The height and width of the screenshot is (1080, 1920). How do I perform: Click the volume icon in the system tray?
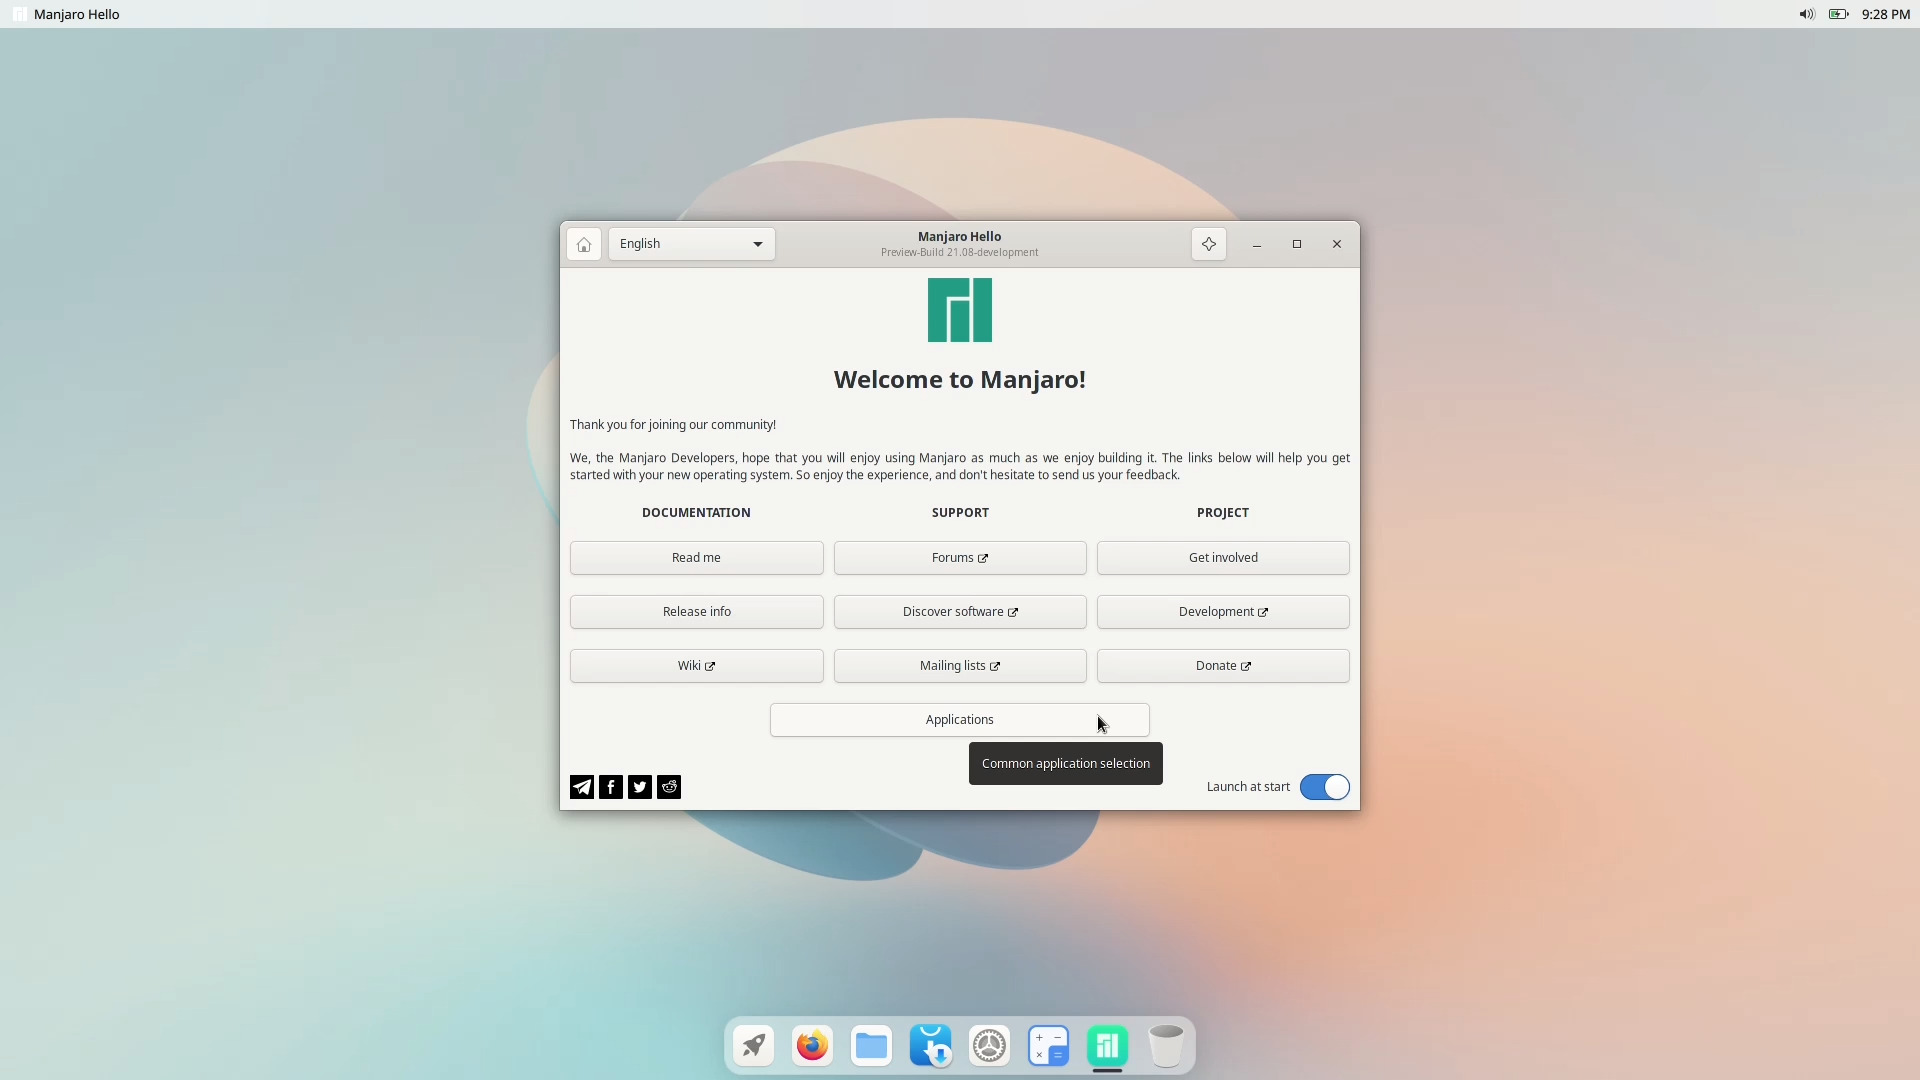(1805, 14)
